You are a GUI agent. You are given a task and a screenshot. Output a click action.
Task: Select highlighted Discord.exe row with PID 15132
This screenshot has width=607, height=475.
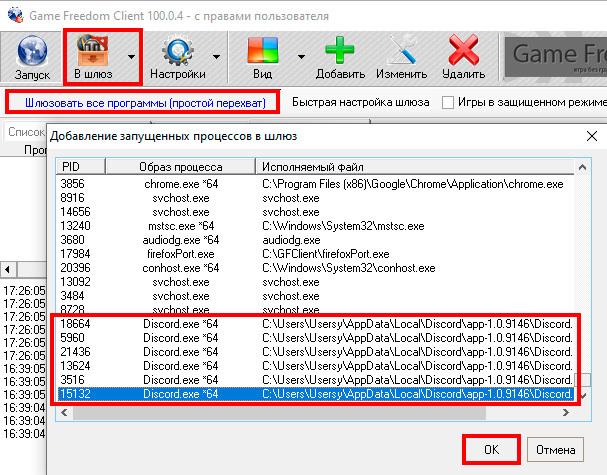(316, 394)
